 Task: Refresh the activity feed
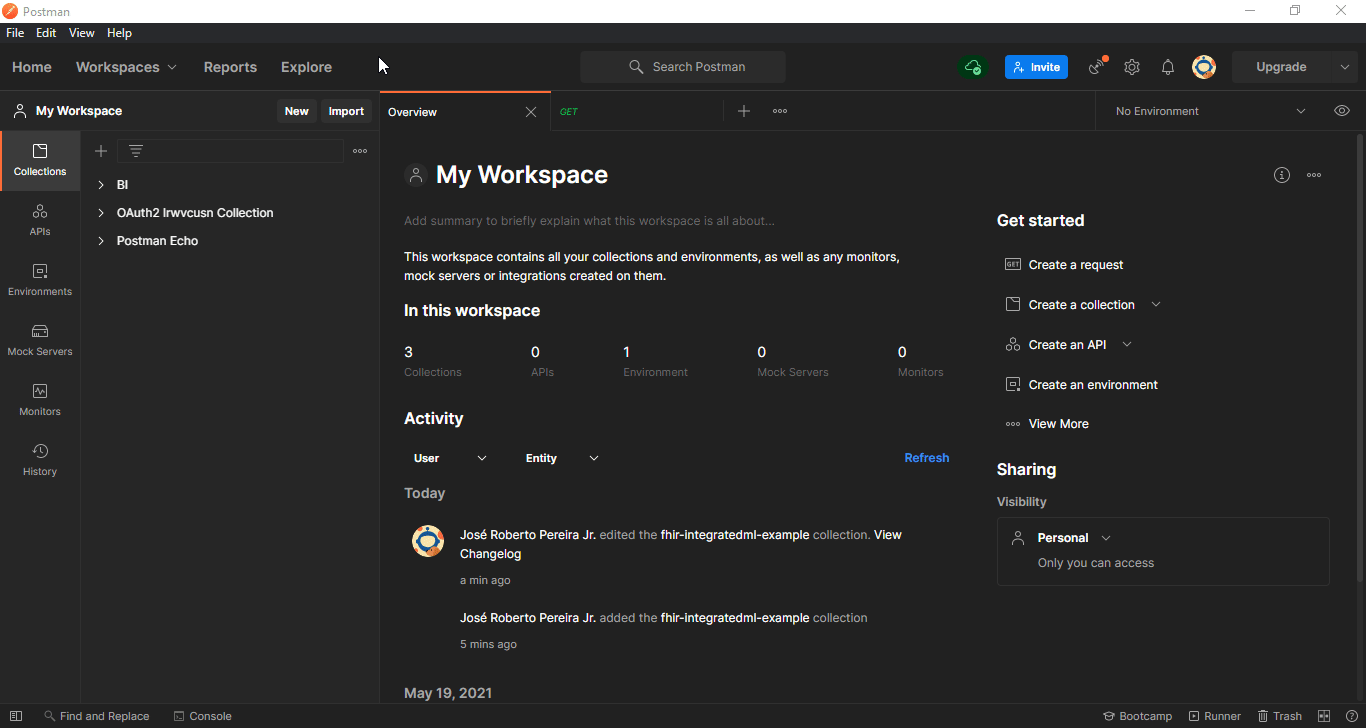tap(926, 458)
